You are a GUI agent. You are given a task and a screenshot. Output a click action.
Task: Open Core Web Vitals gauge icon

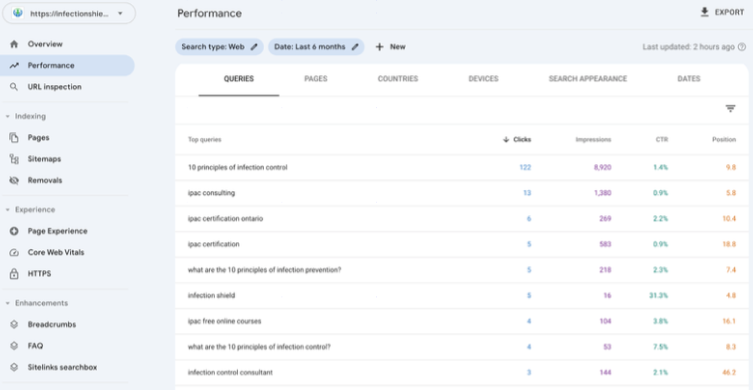[x=14, y=253]
